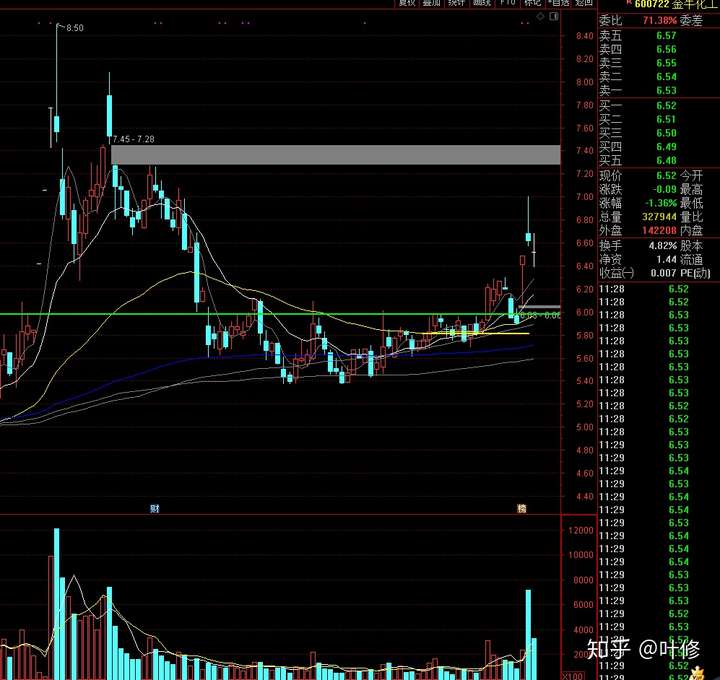720x680 pixels.
Task: Click the 收益(一) value 0.007
Action: (664, 273)
